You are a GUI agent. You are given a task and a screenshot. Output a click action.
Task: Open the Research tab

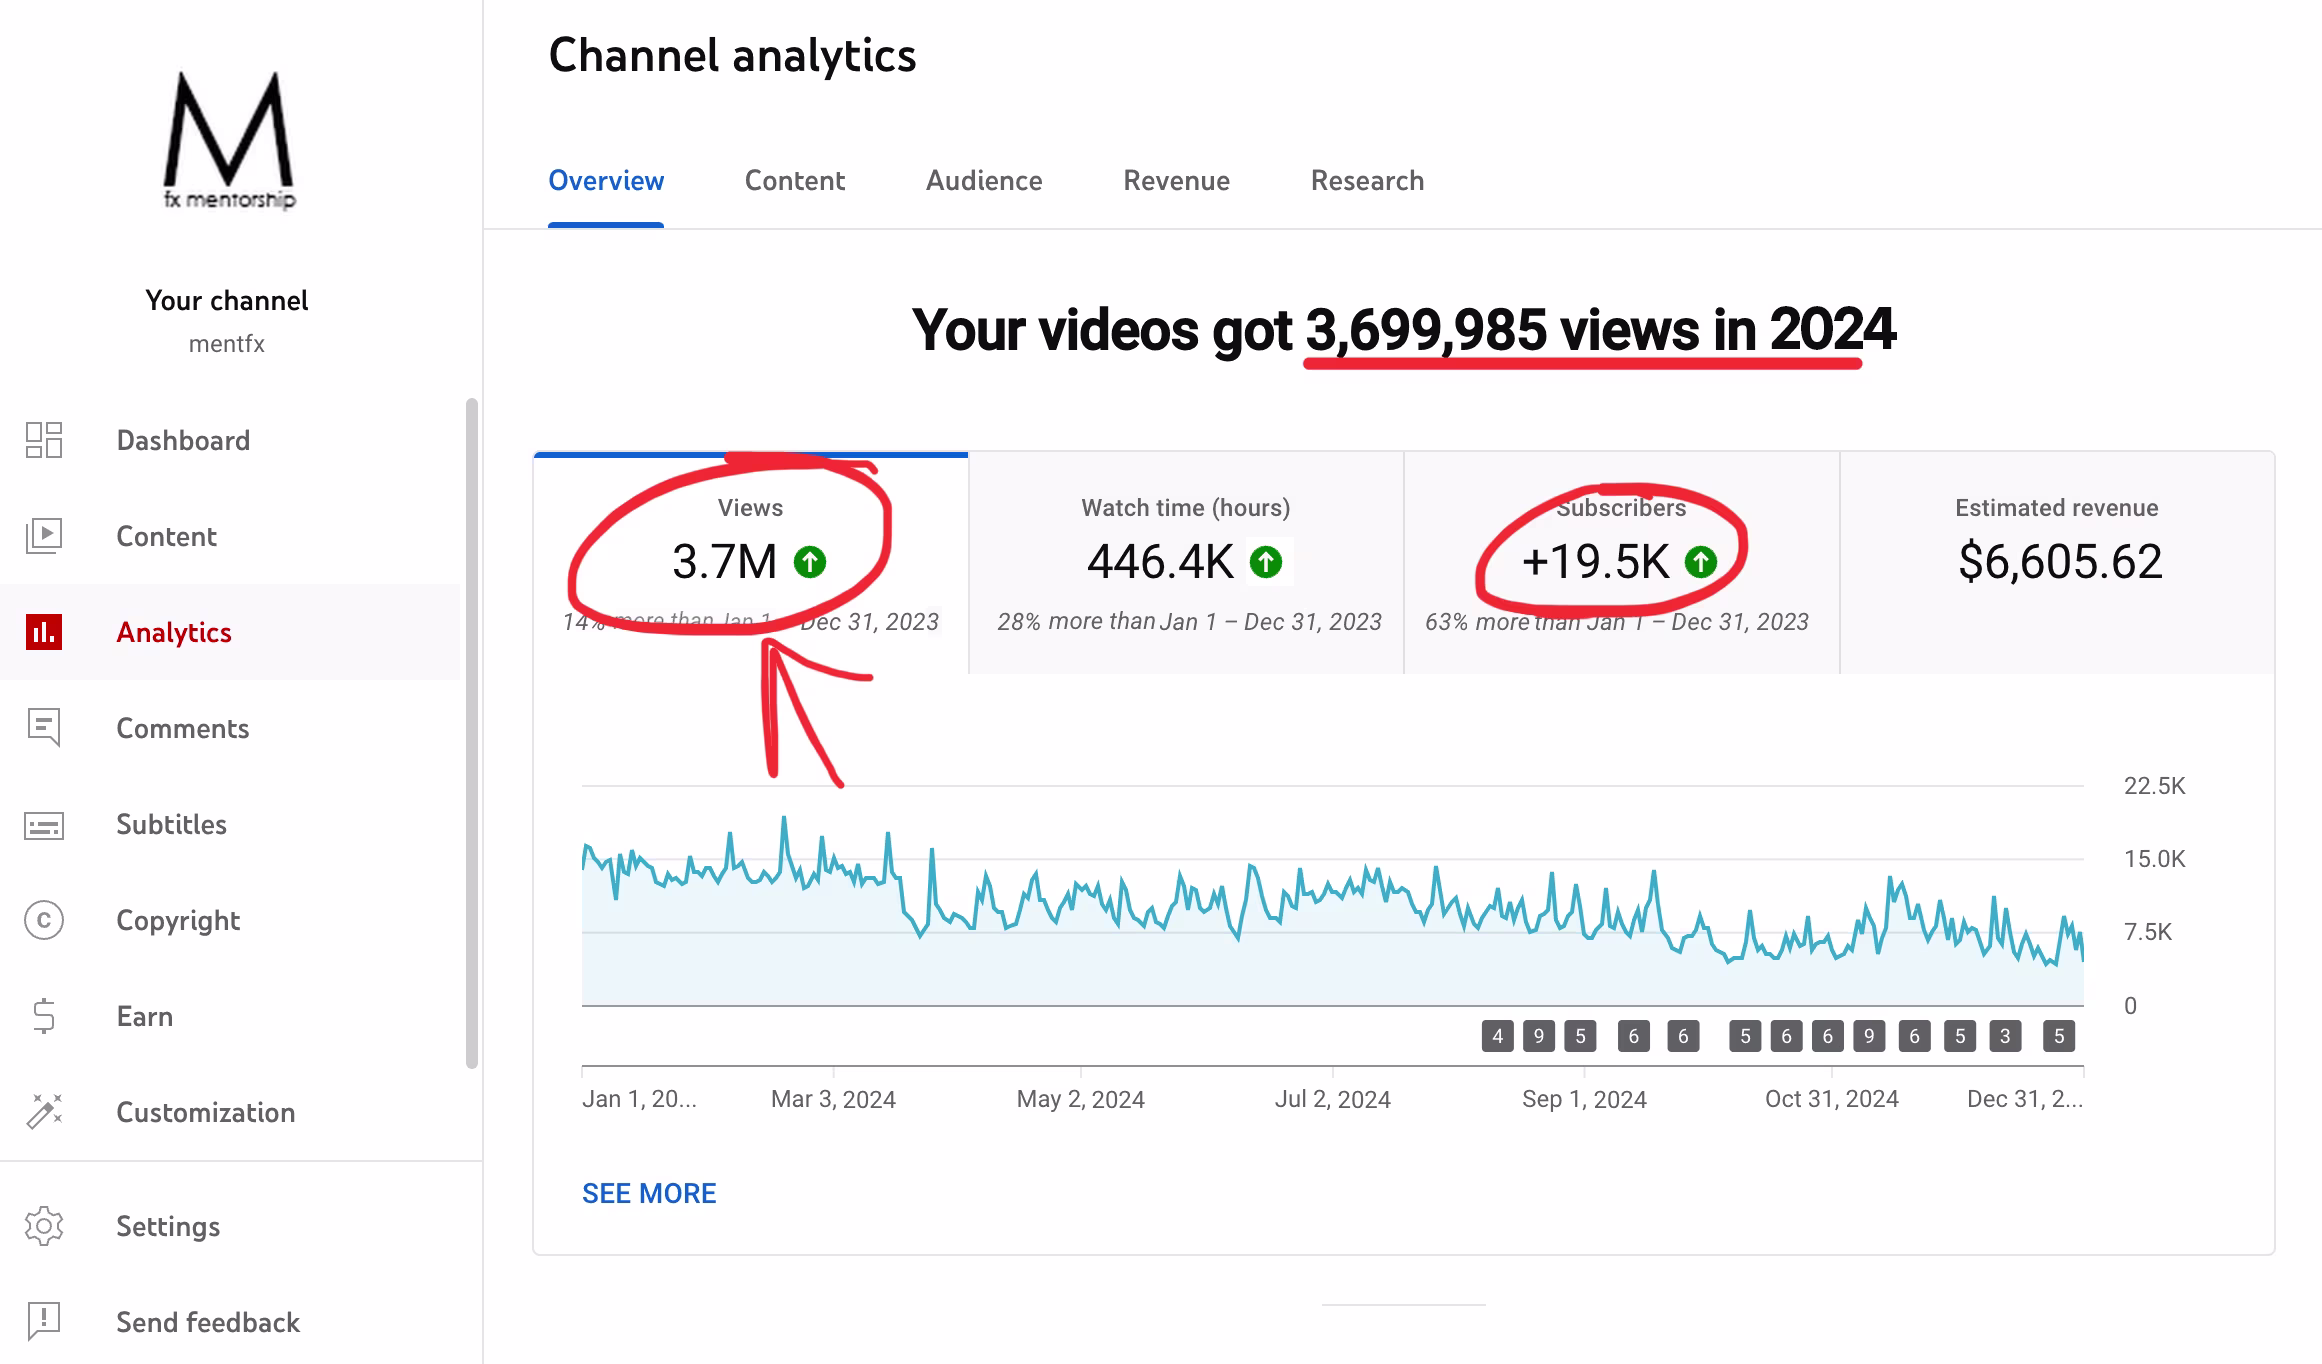click(x=1367, y=181)
